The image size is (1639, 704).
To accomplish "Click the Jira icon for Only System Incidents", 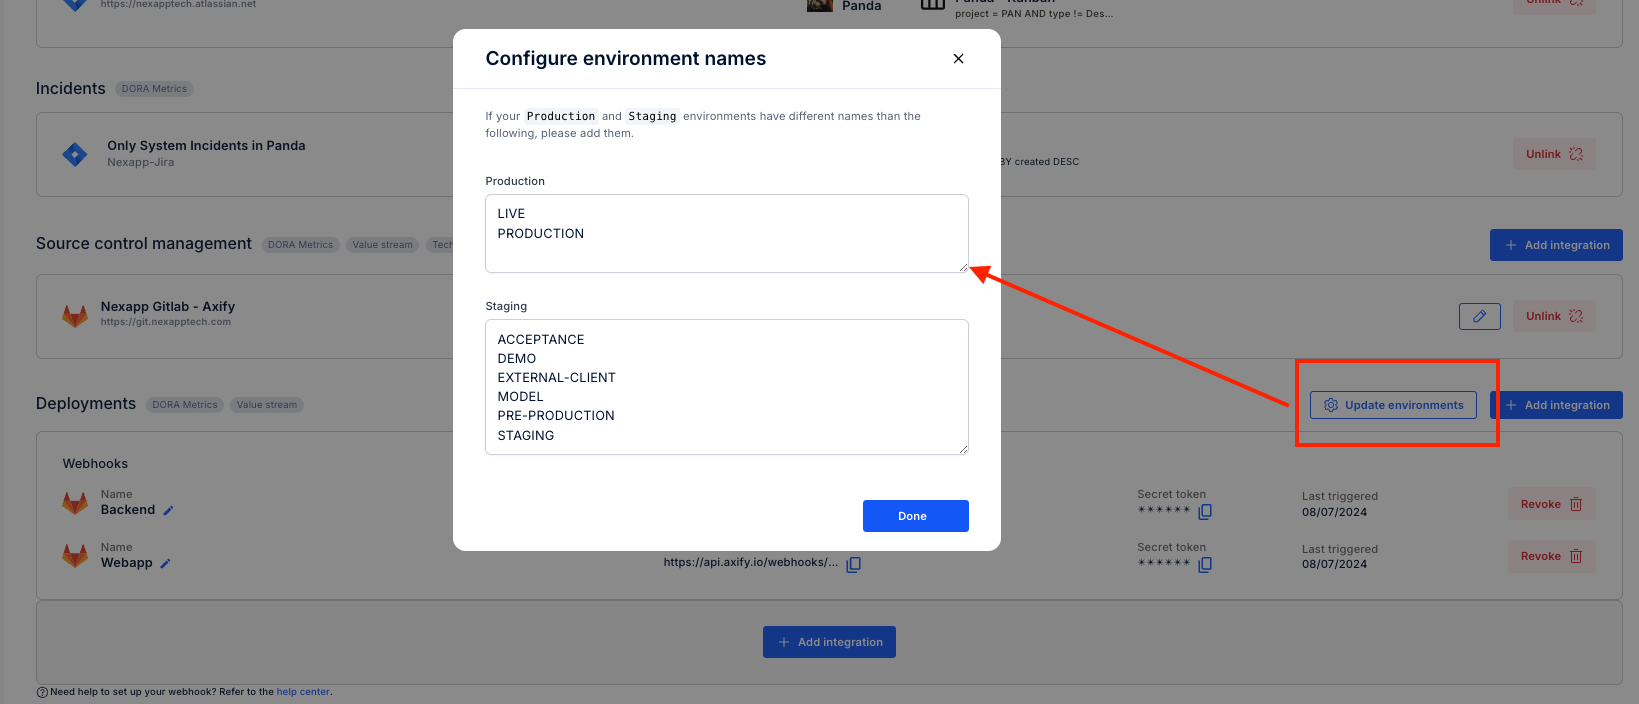I will click(x=74, y=155).
